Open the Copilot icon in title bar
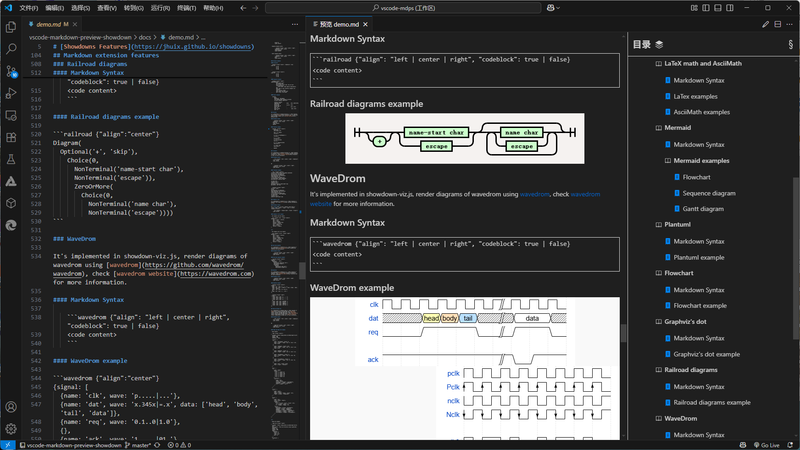The height and width of the screenshot is (450, 800). click(553, 8)
